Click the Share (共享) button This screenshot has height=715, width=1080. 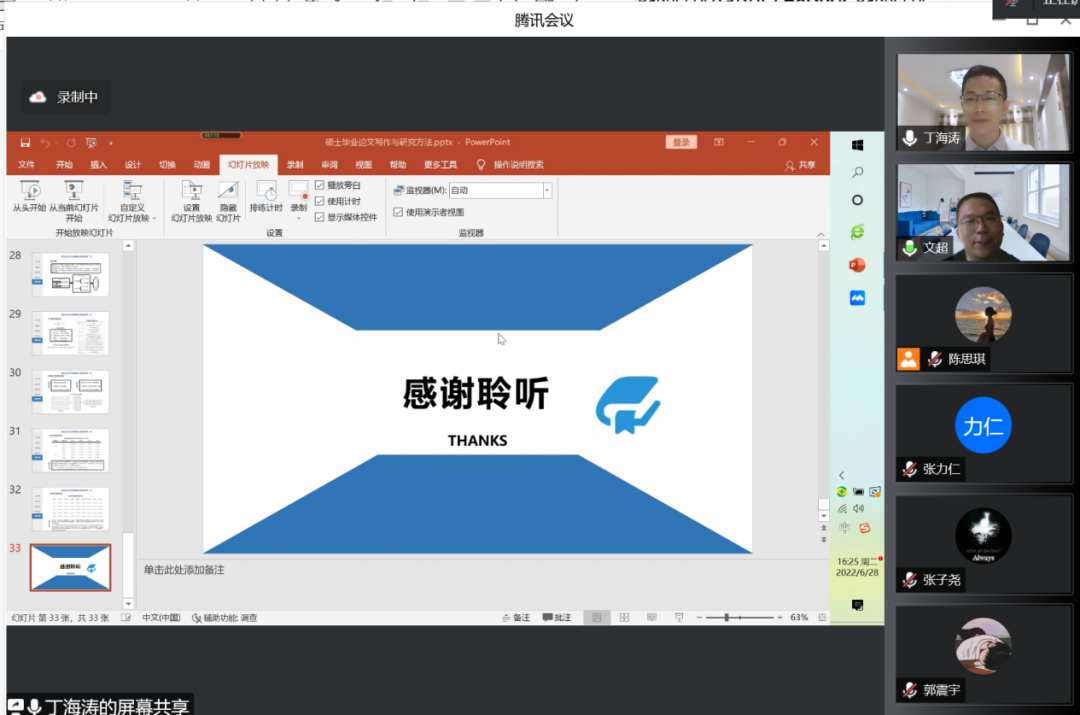[800, 165]
